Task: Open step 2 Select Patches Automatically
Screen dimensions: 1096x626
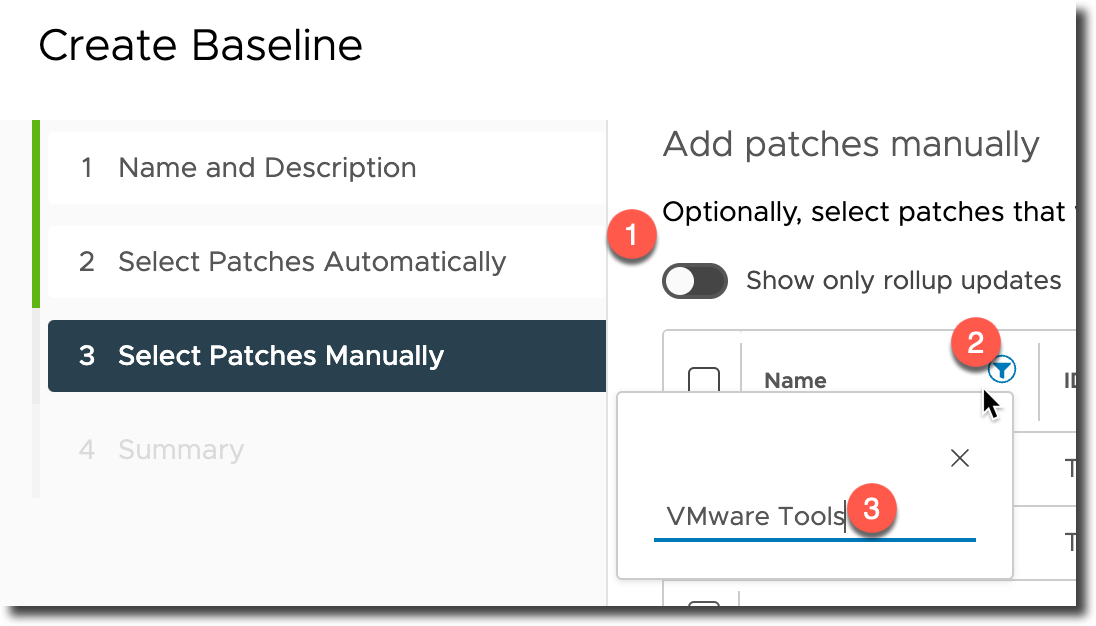Action: click(327, 262)
